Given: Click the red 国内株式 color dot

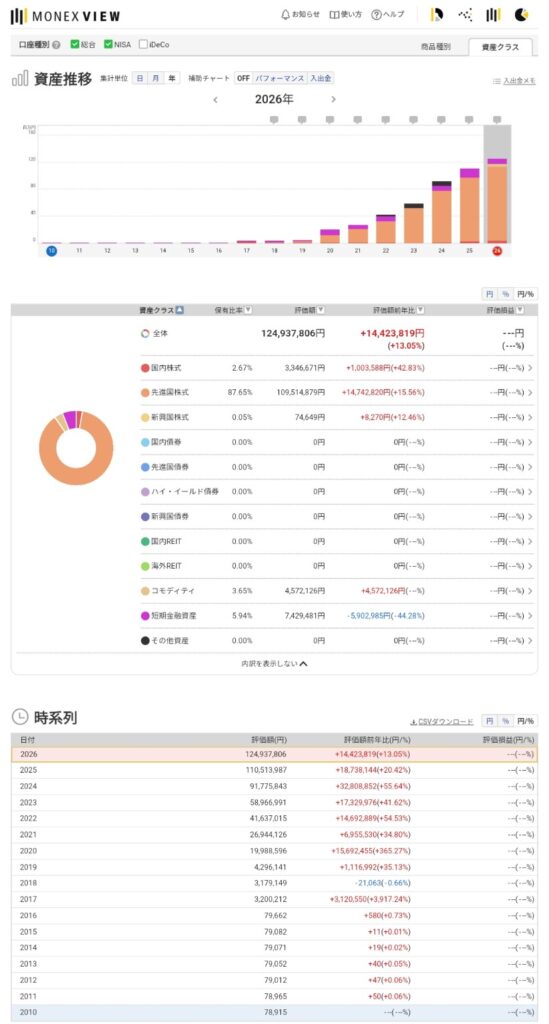Looking at the screenshot, I should [x=145, y=368].
